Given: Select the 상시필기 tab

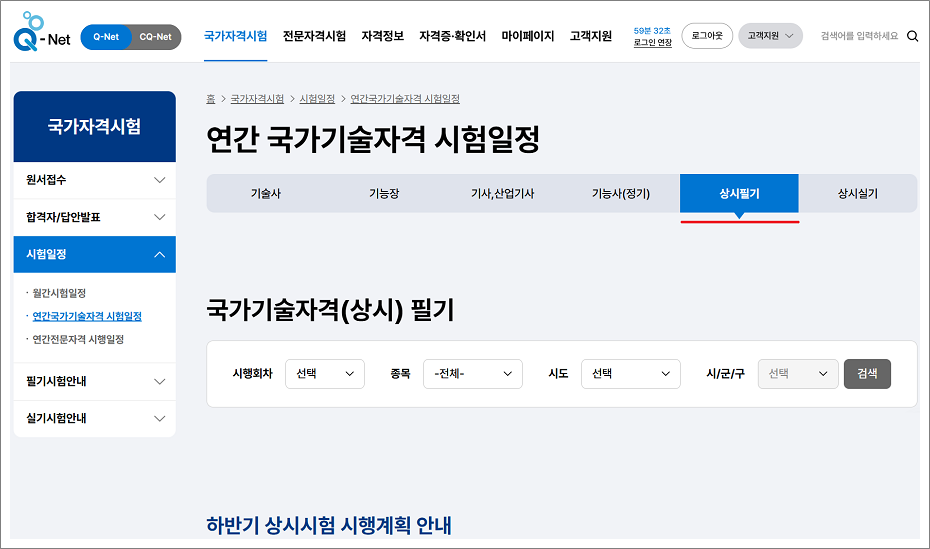Looking at the screenshot, I should [x=739, y=193].
